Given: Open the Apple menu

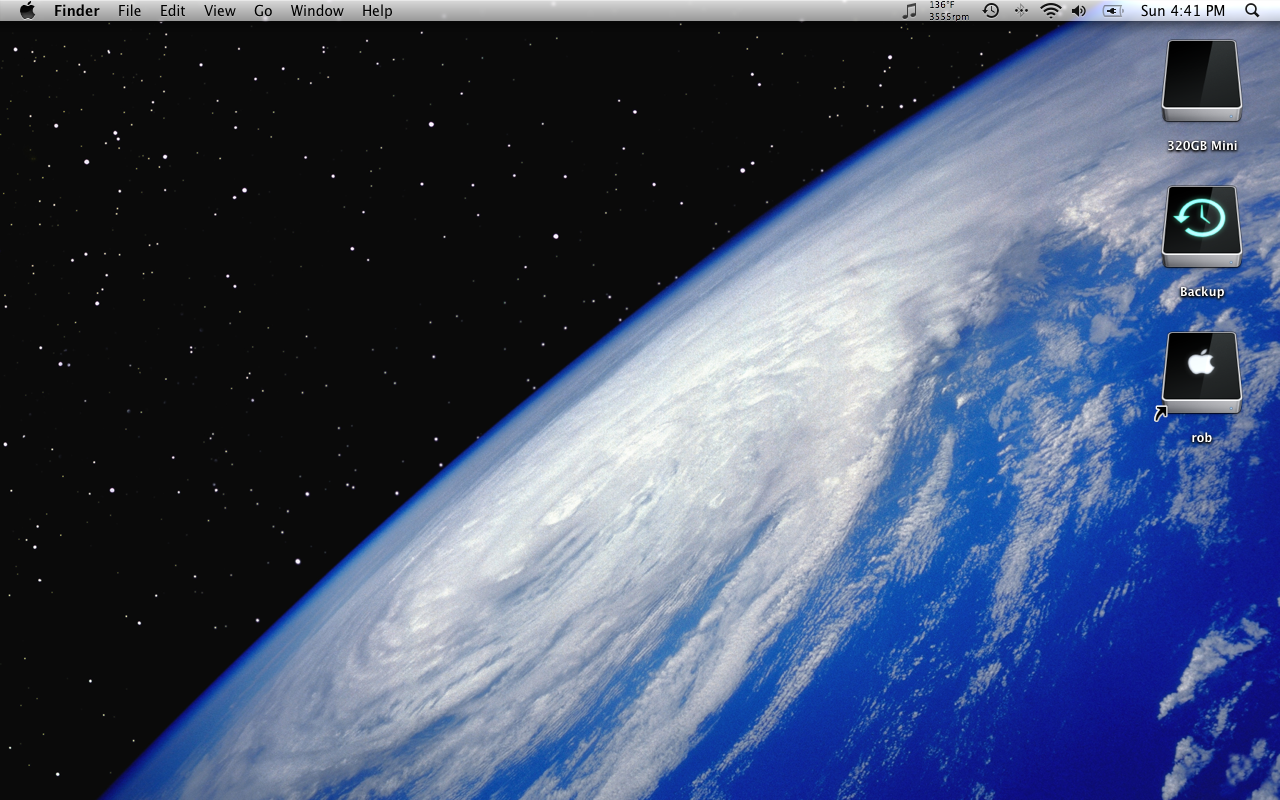Looking at the screenshot, I should click(27, 10).
